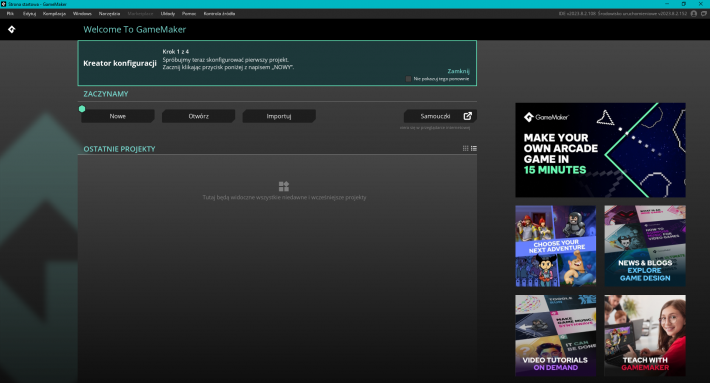The width and height of the screenshot is (710, 383).
Task: Click GameMaker app icon in title bar
Action: click(x=4, y=4)
